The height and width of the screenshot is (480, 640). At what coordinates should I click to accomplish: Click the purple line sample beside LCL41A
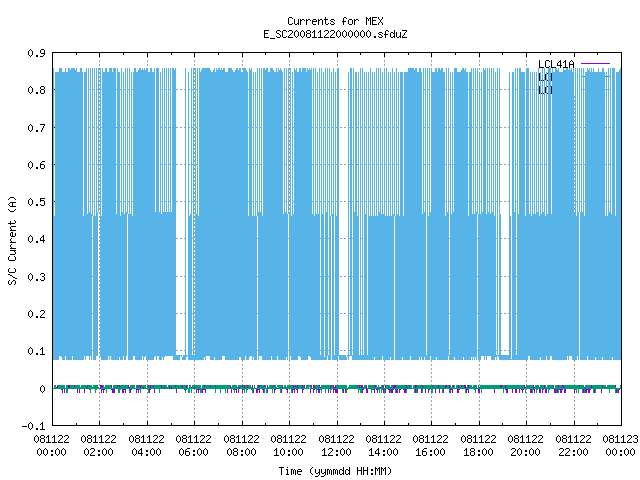click(596, 64)
